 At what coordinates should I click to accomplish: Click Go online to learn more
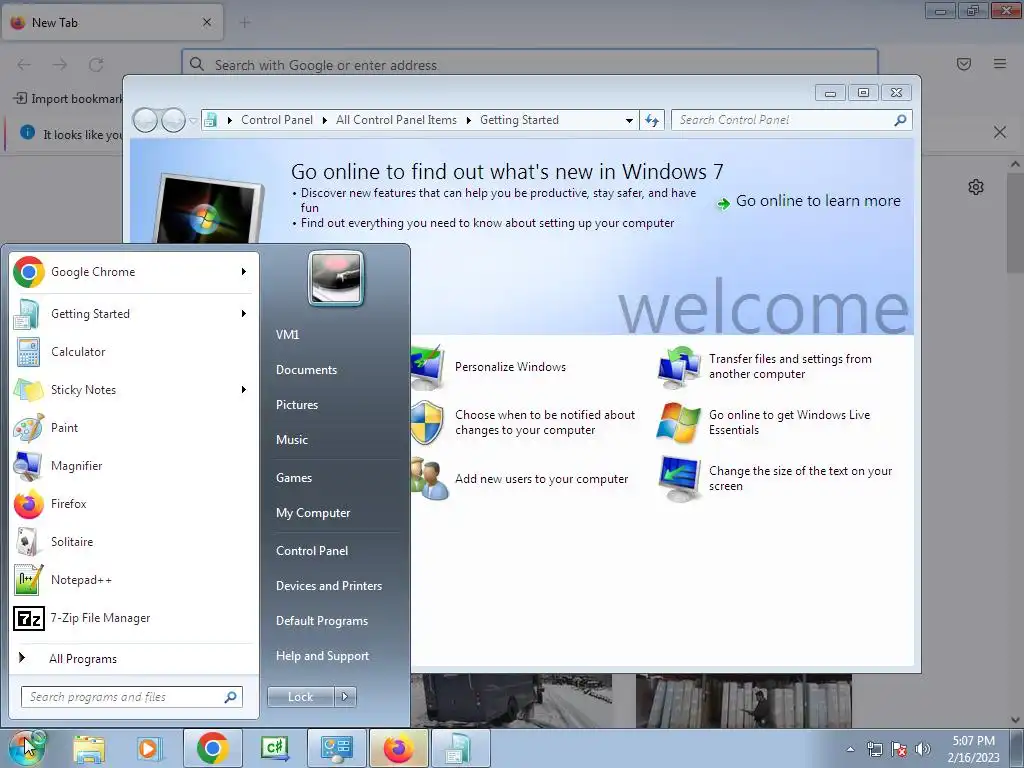808,201
